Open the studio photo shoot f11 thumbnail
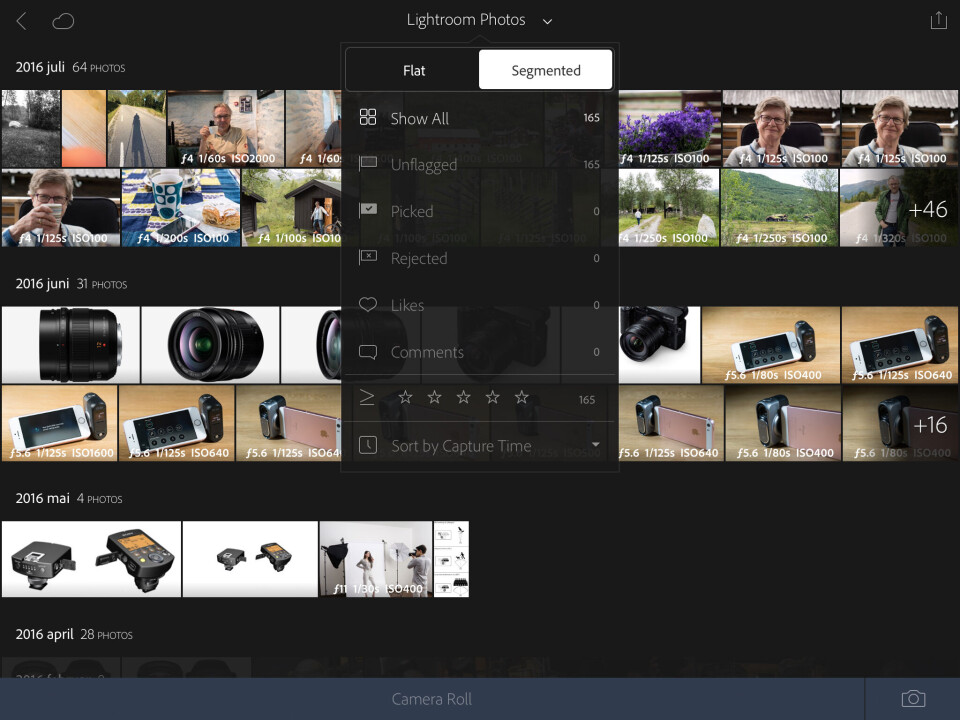 (376, 559)
